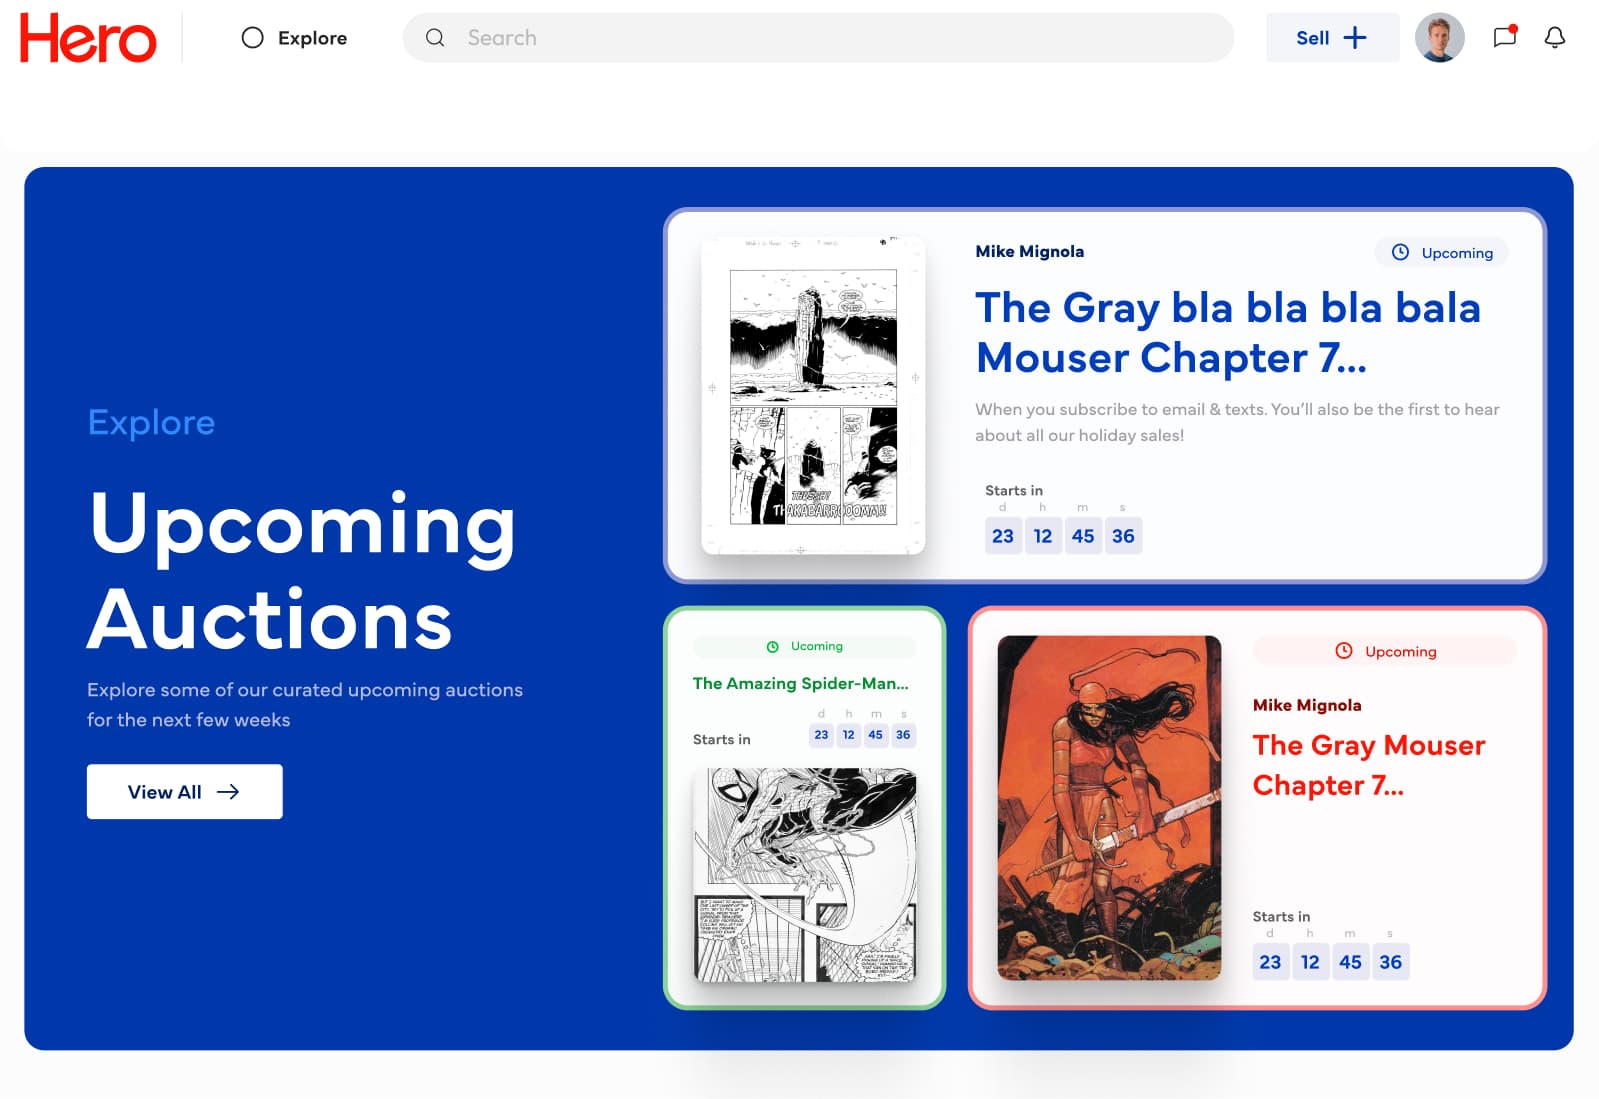Click the circle icon beside Explore
The width and height of the screenshot is (1599, 1099).
point(253,38)
